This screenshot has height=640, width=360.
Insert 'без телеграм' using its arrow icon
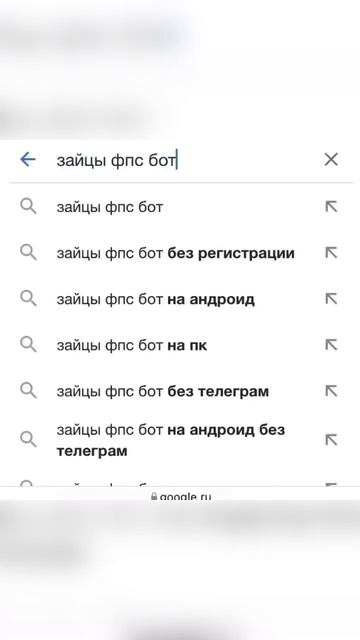click(331, 391)
